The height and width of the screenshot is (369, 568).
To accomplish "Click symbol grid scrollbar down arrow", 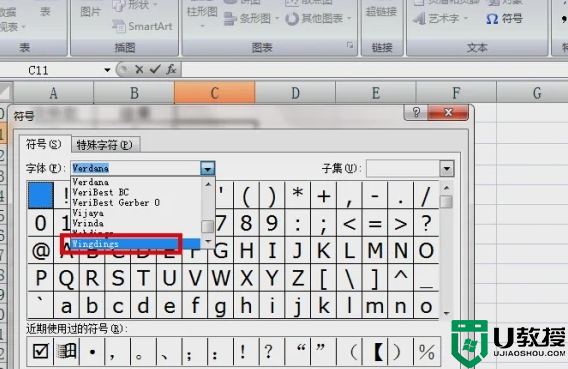I will coord(446,313).
